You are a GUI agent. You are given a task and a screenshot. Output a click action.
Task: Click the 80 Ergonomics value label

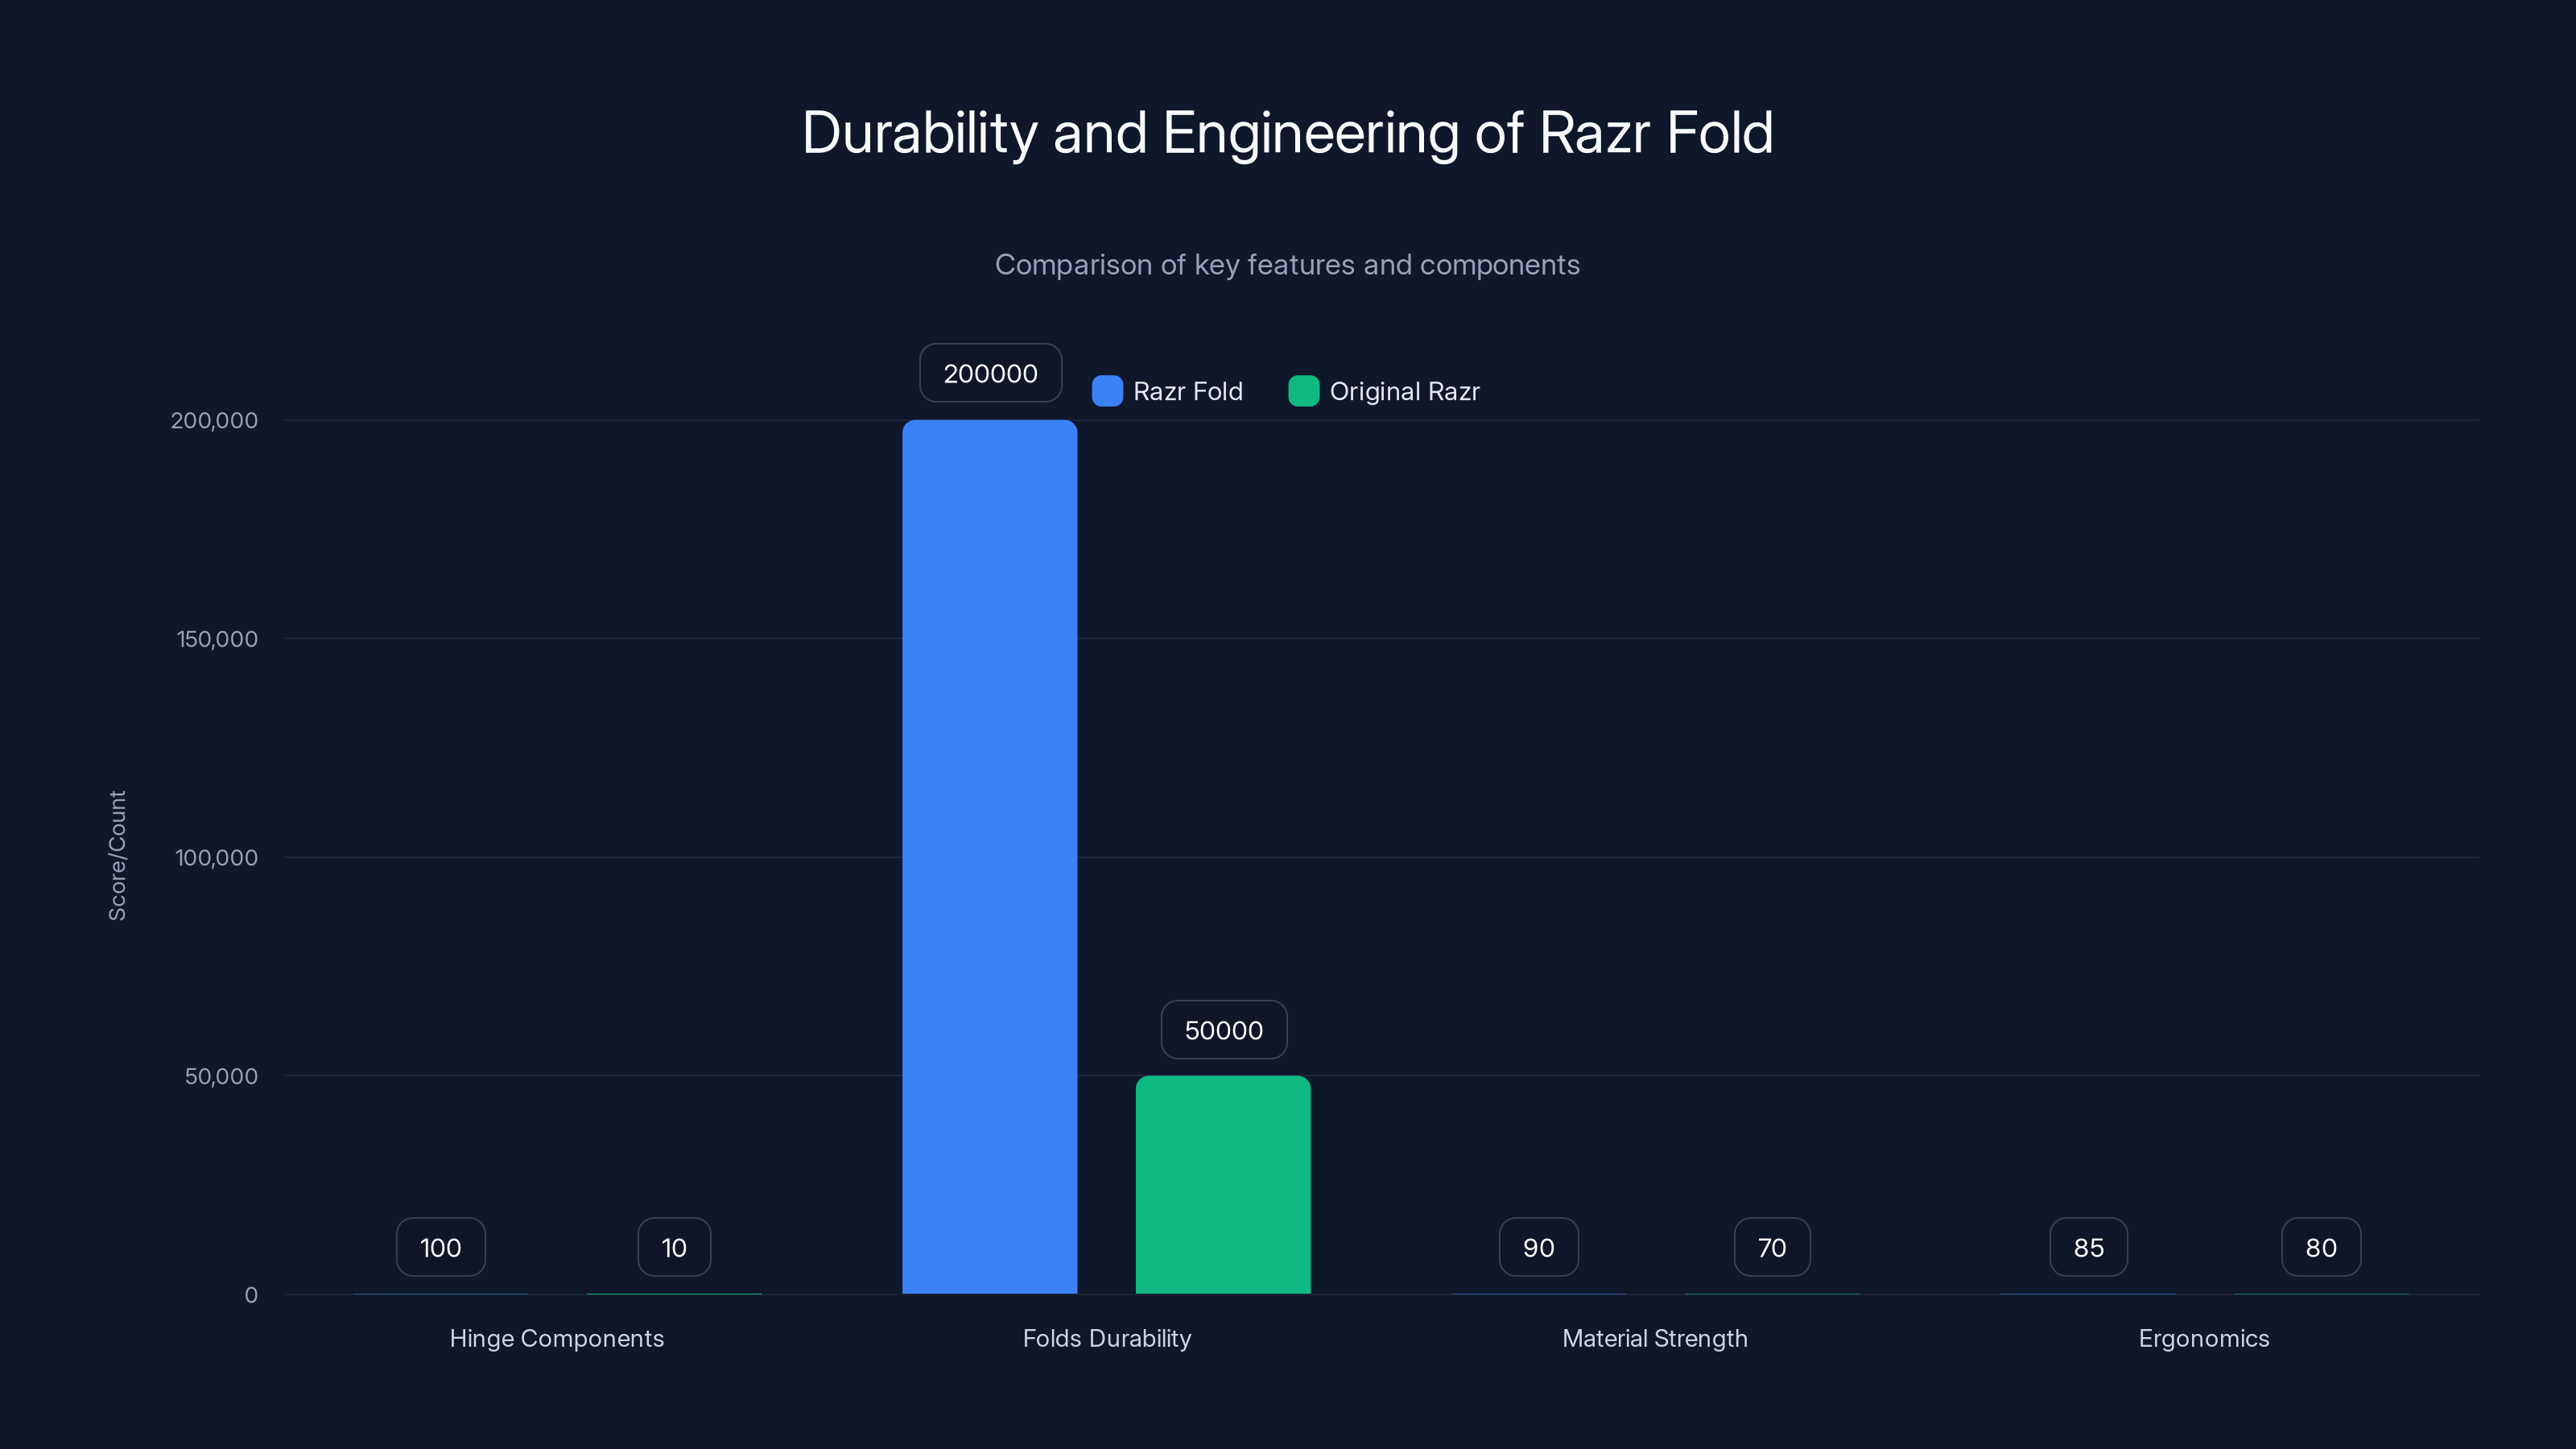(2320, 1246)
